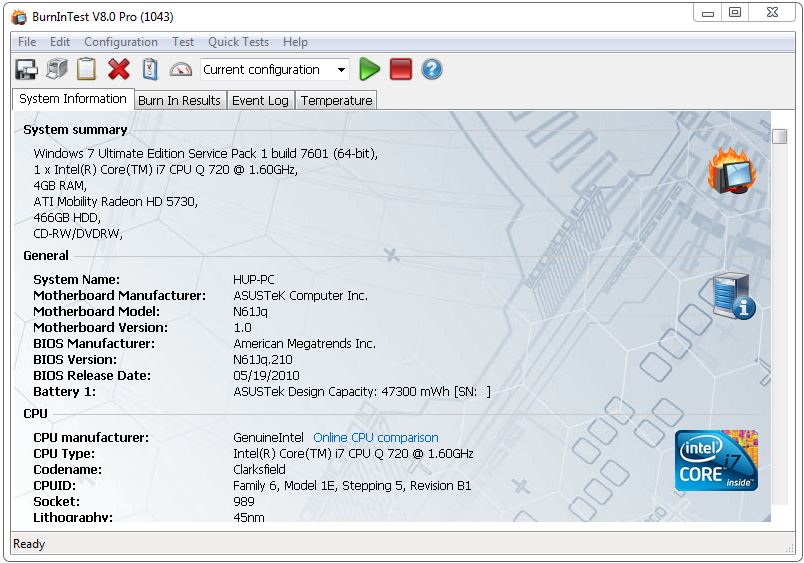
Task: Open help with blue question mark icon
Action: 432,69
